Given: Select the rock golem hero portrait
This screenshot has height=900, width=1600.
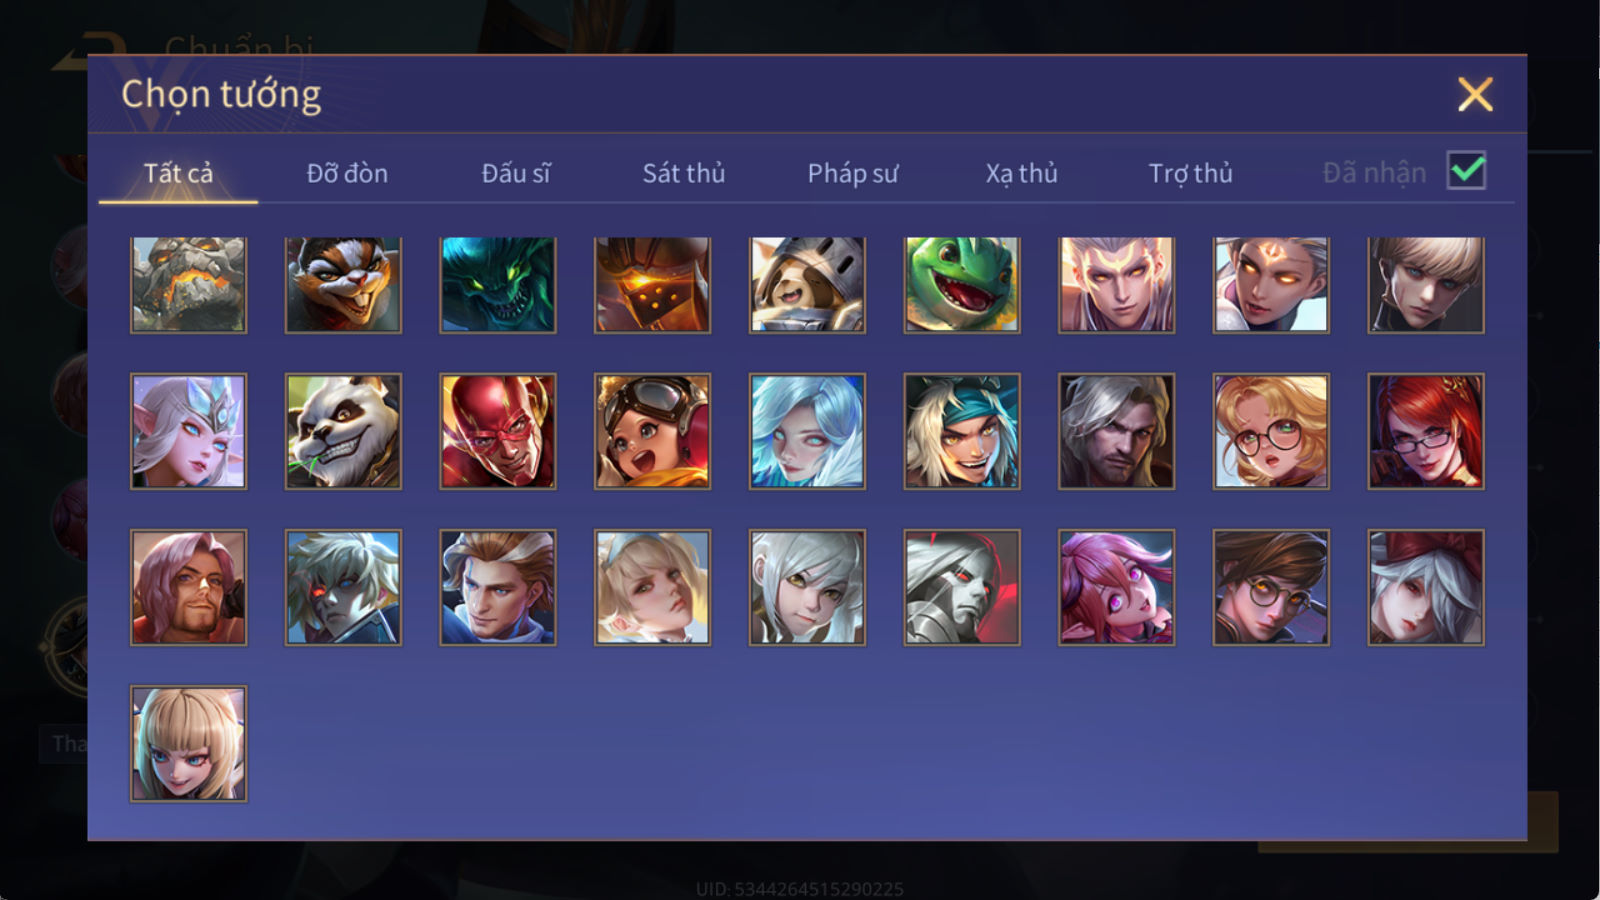Looking at the screenshot, I should coord(188,284).
